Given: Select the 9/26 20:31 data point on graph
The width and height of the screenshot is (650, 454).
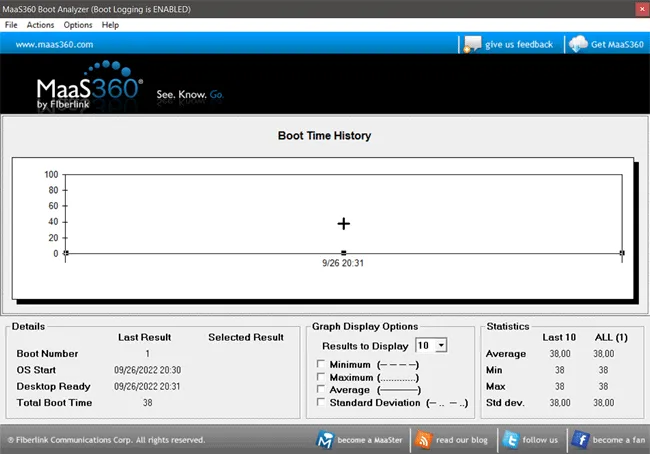Looking at the screenshot, I should click(x=344, y=224).
